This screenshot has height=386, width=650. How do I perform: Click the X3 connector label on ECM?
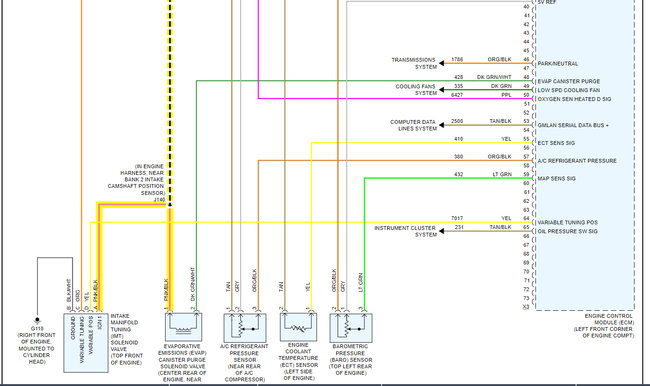(526, 307)
